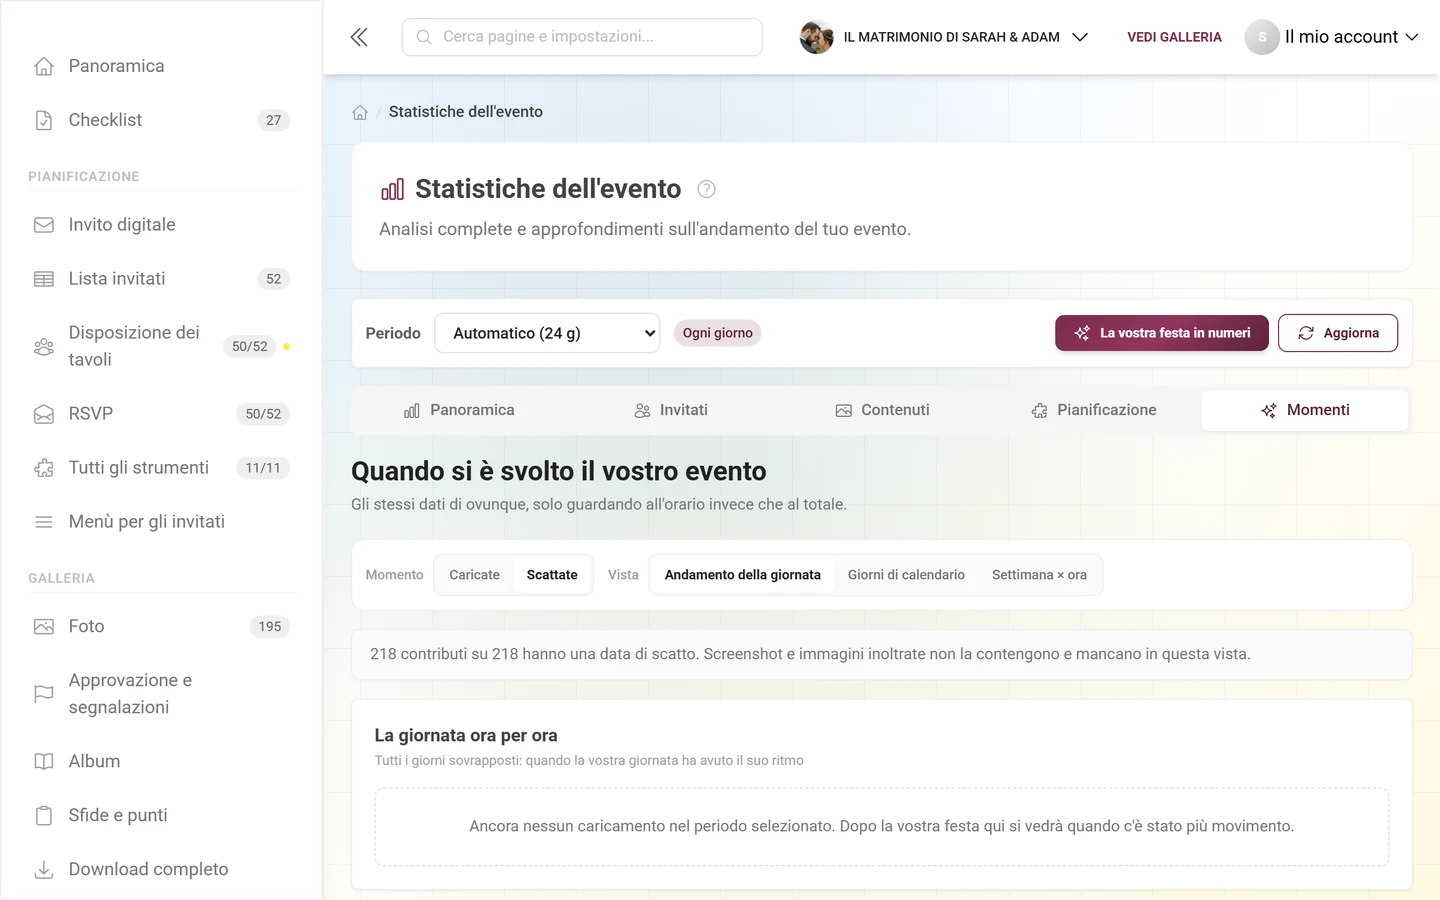Click the Menù per gli invitati icon
Viewport: 1440px width, 900px height.
coord(44,522)
